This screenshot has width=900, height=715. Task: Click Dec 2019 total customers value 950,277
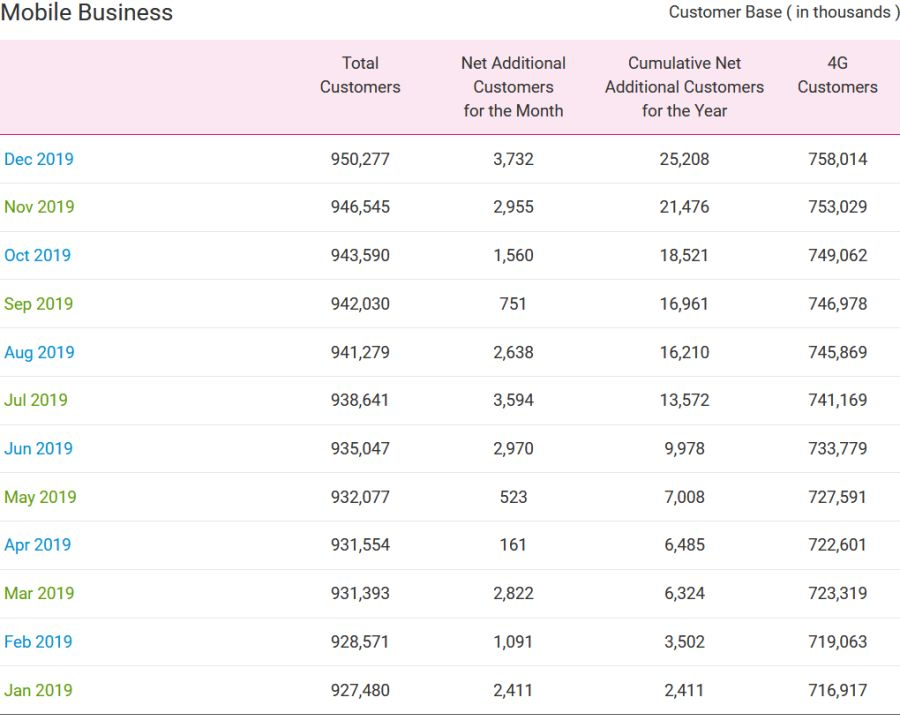(360, 159)
